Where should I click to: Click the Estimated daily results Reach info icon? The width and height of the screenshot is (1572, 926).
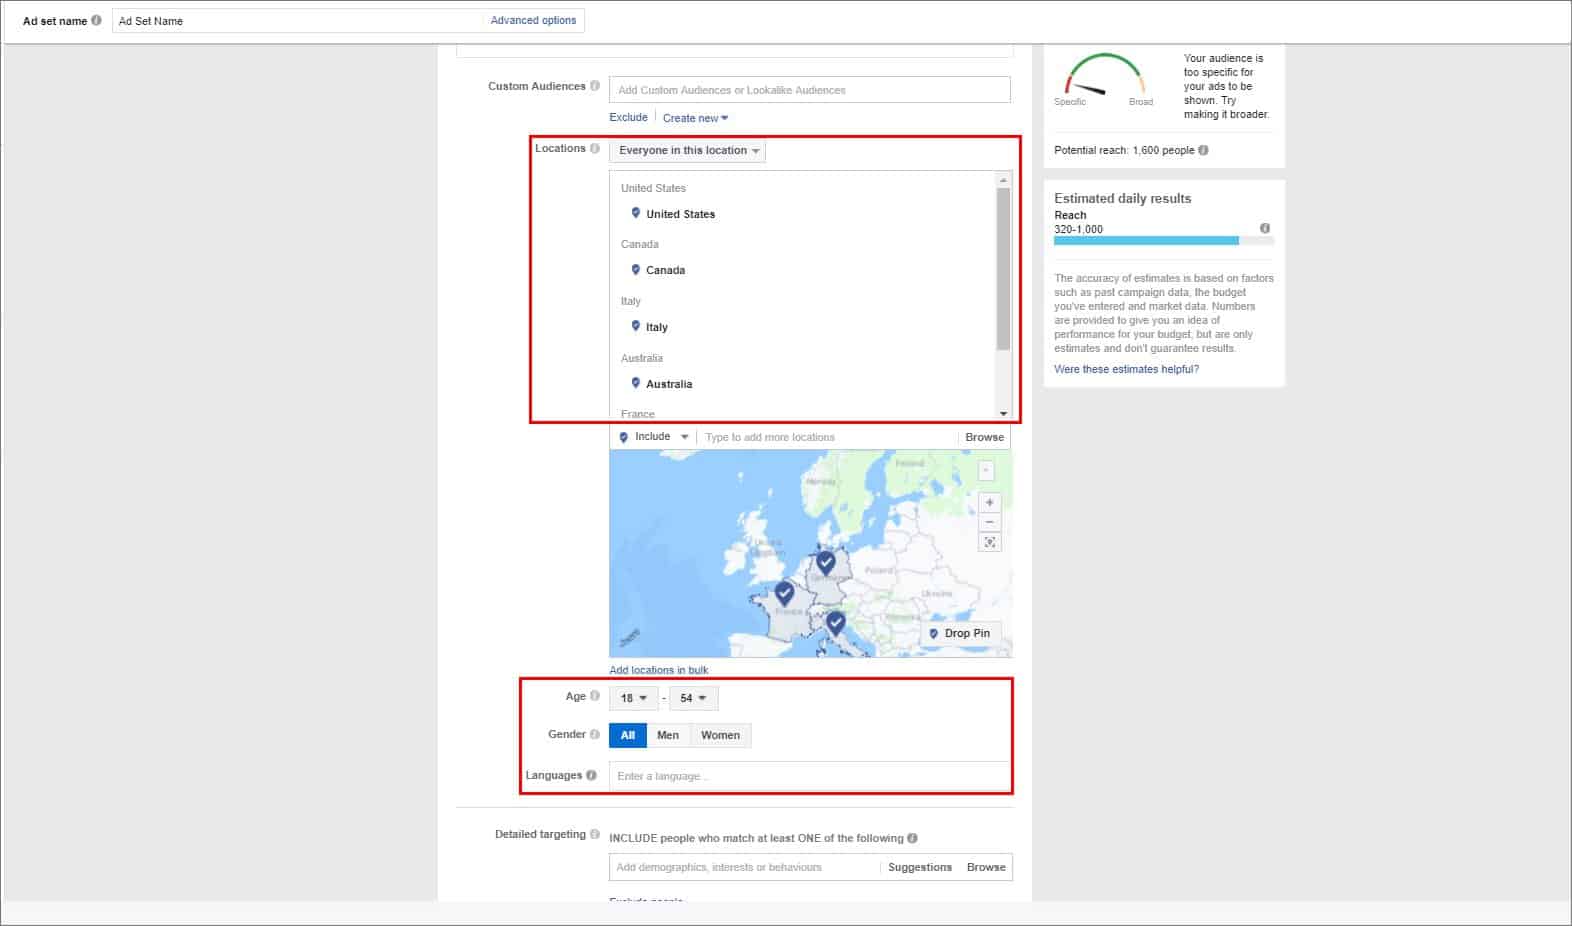[x=1264, y=228]
